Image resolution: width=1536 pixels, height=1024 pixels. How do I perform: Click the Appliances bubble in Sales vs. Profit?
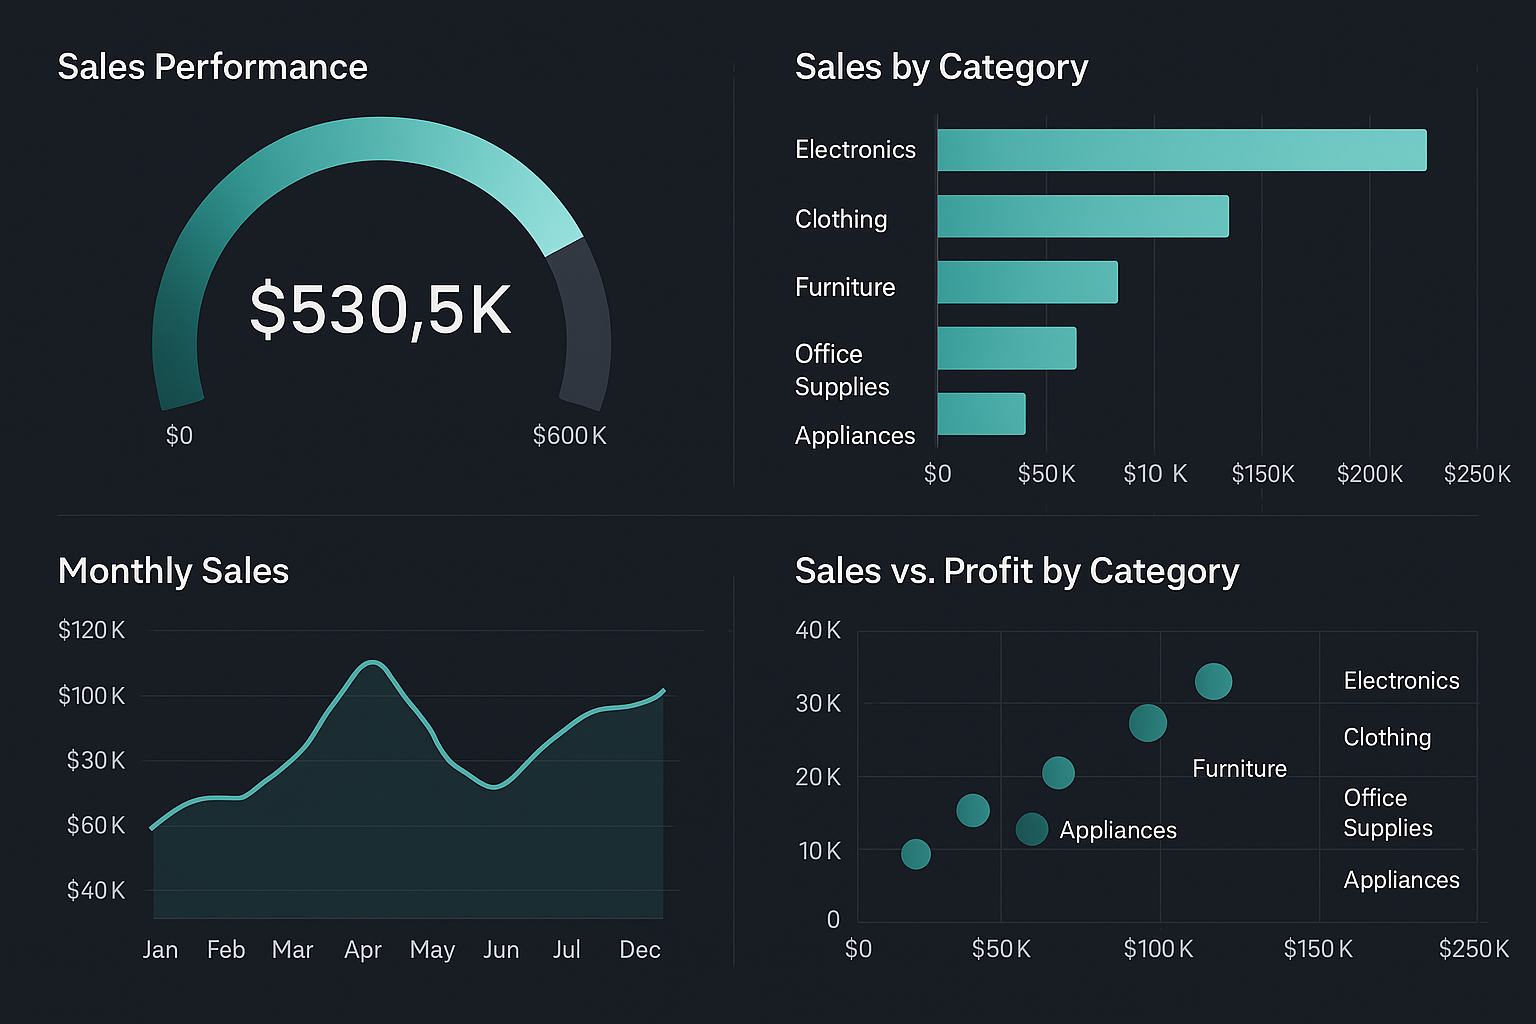pos(1031,830)
